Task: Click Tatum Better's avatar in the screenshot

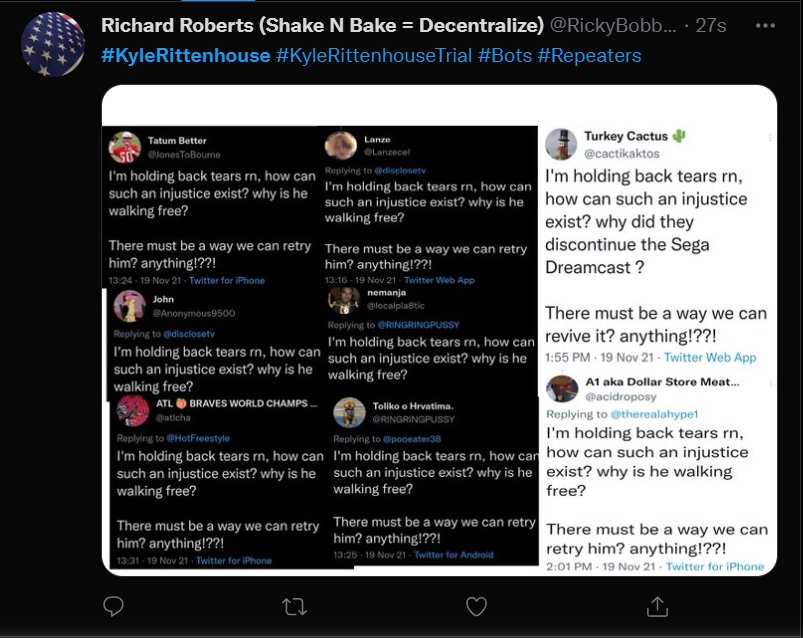Action: (x=124, y=148)
